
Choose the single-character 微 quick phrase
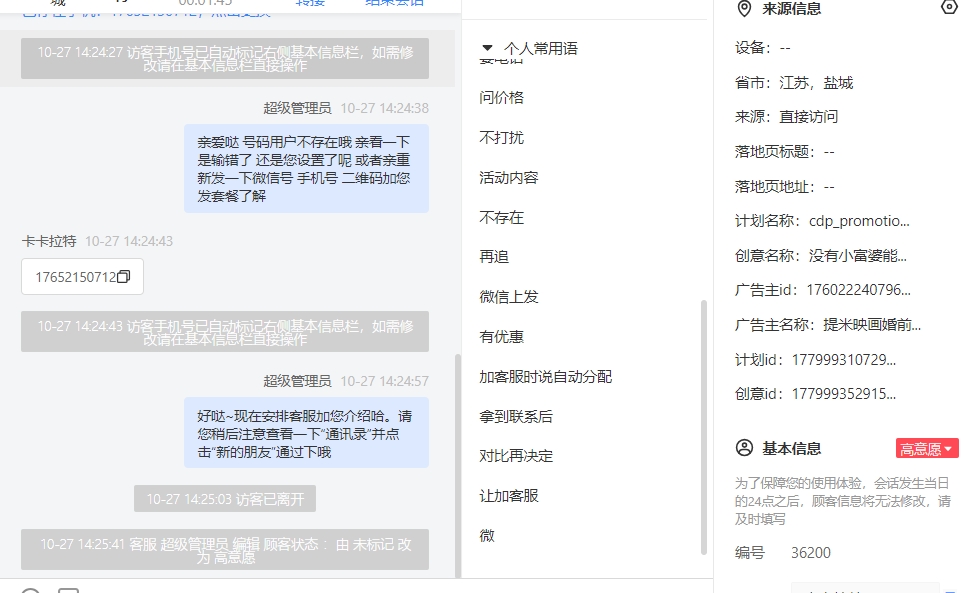pyautogui.click(x=487, y=536)
